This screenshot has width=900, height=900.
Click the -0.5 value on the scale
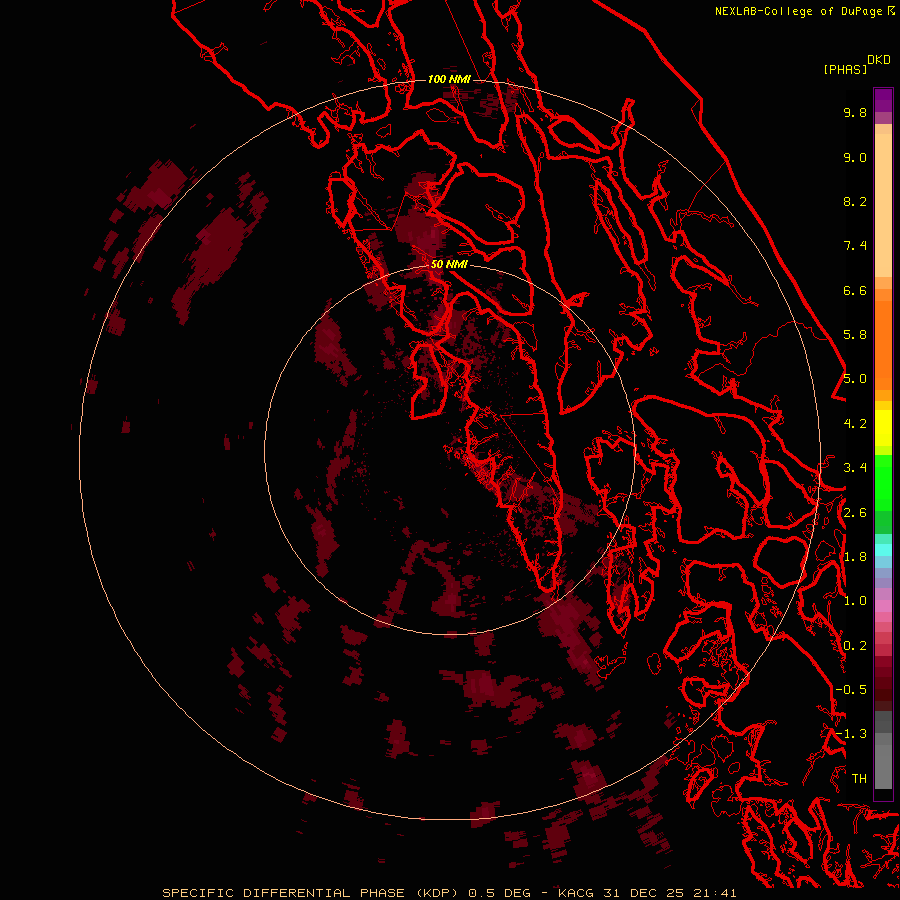click(851, 690)
